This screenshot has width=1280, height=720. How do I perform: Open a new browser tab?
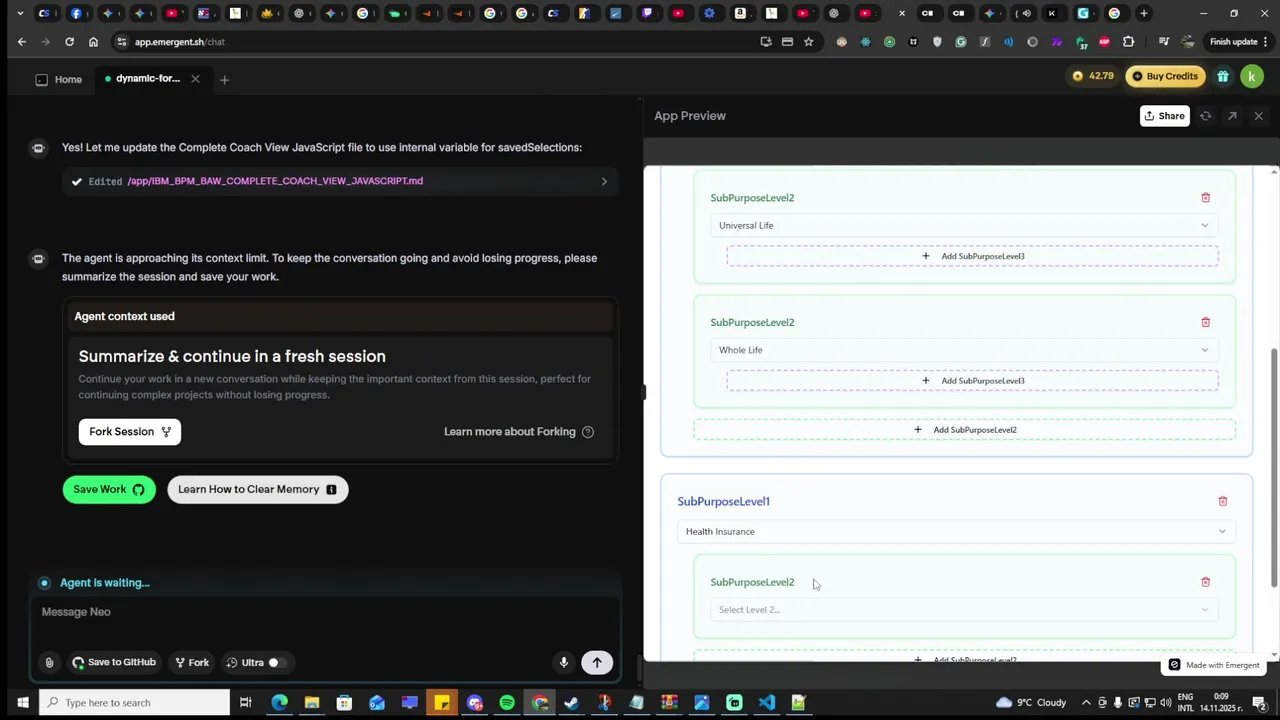point(1144,13)
